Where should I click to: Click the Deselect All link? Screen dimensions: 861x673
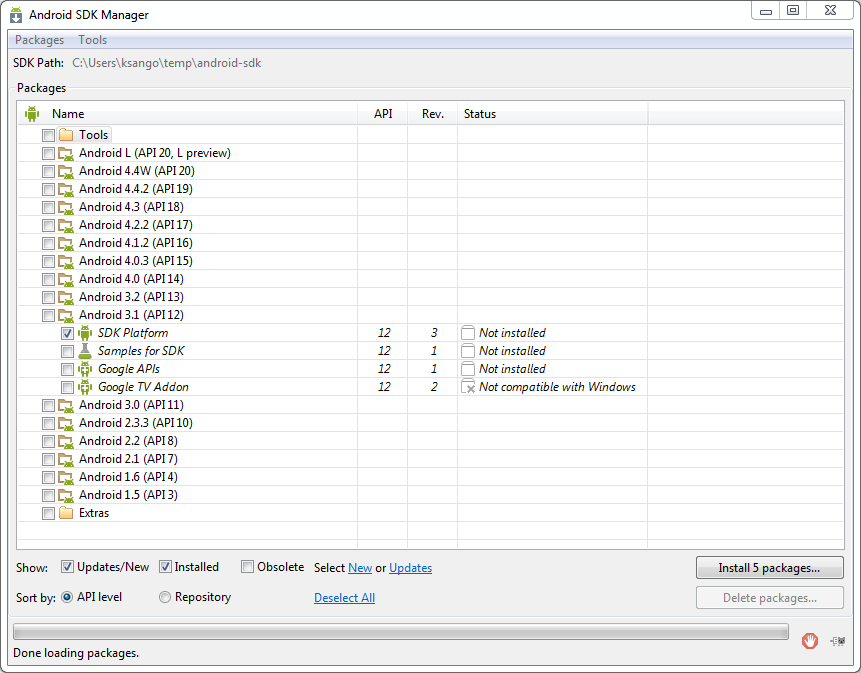pos(344,598)
